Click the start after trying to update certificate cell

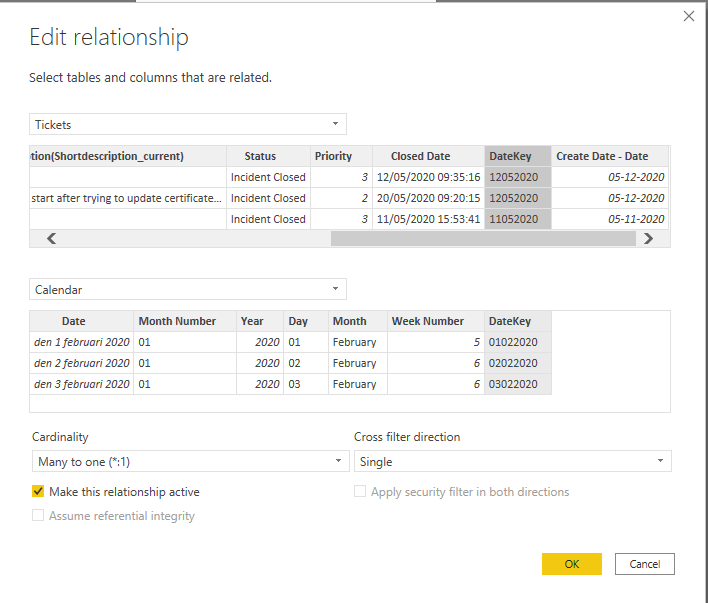pos(128,198)
